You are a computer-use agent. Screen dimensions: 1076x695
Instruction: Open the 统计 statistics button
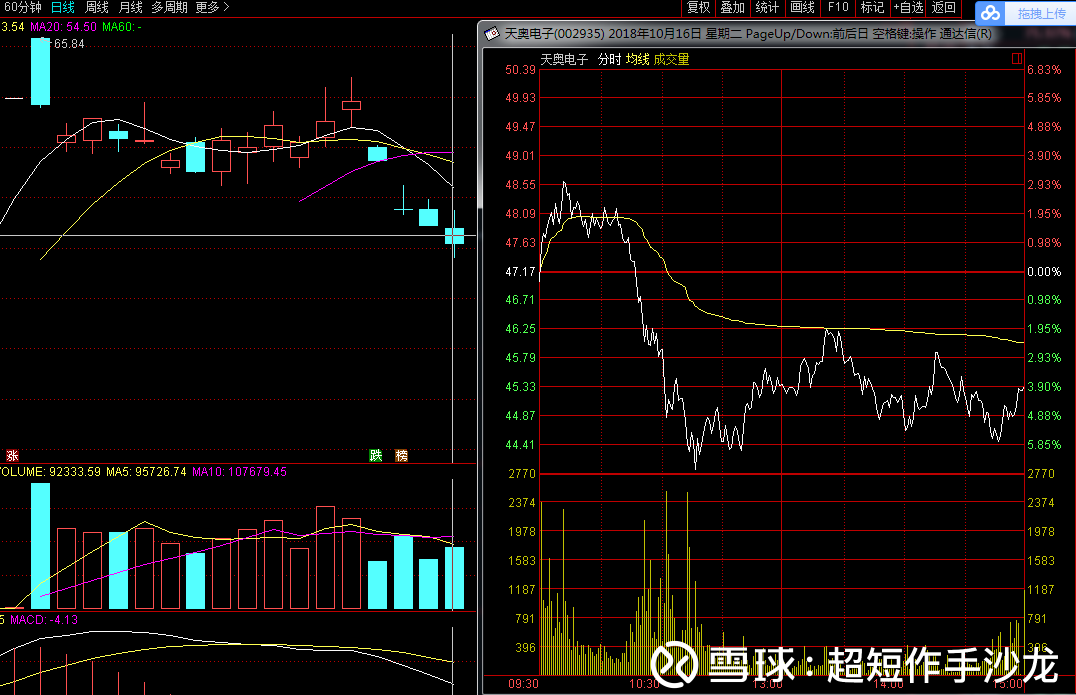click(767, 8)
